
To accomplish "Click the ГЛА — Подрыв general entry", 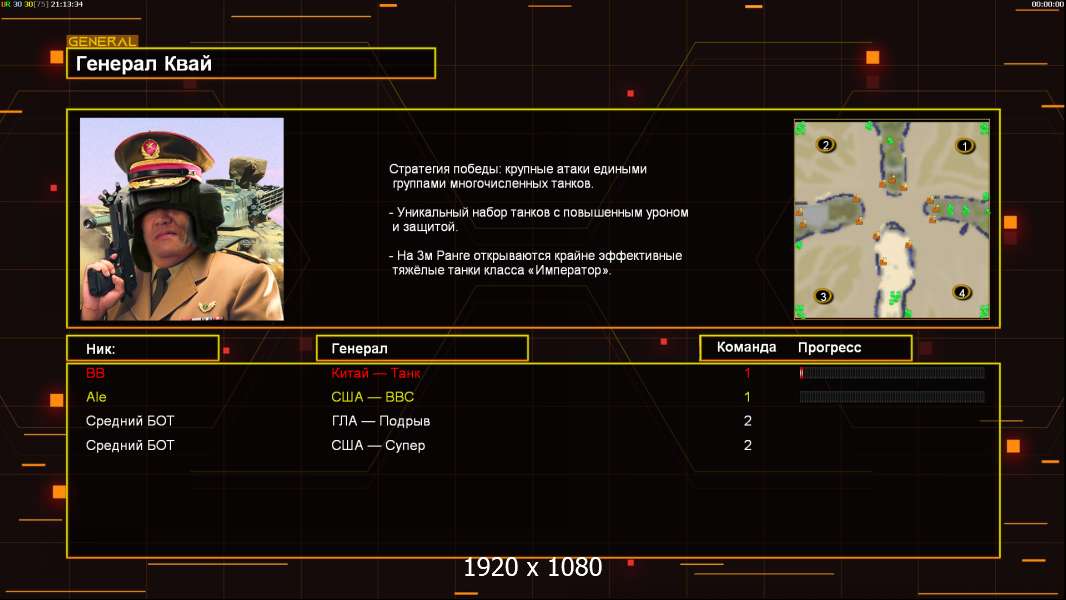I will point(381,421).
